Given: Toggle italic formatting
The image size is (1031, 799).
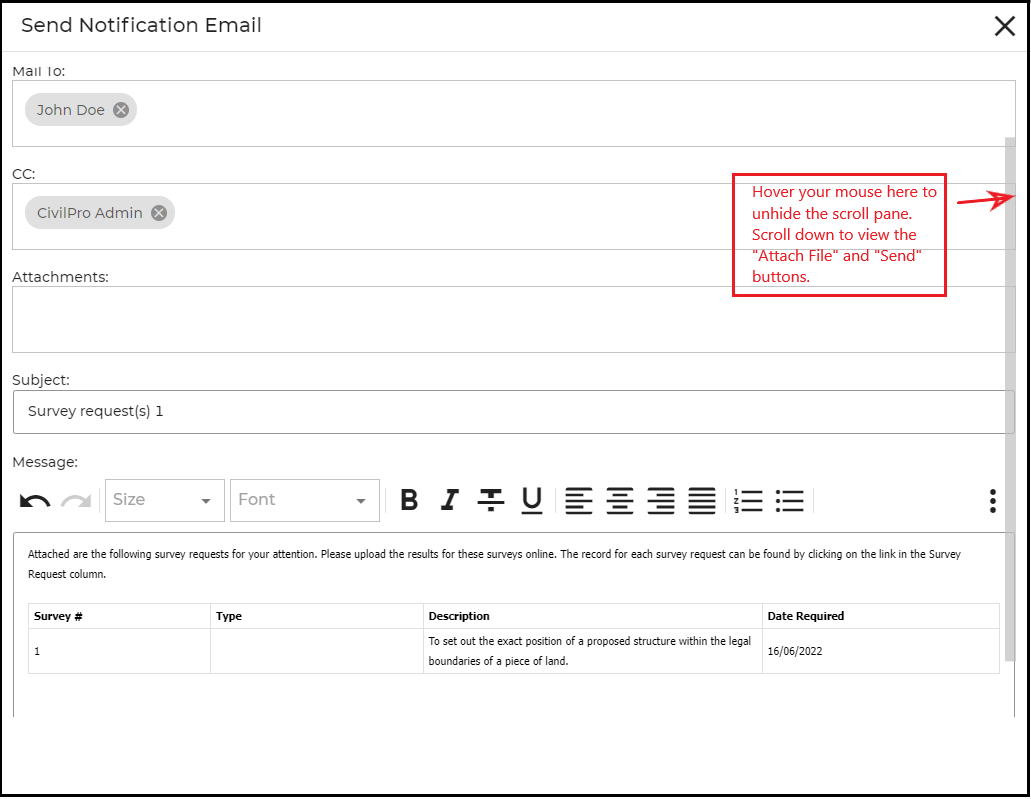Looking at the screenshot, I should (450, 500).
